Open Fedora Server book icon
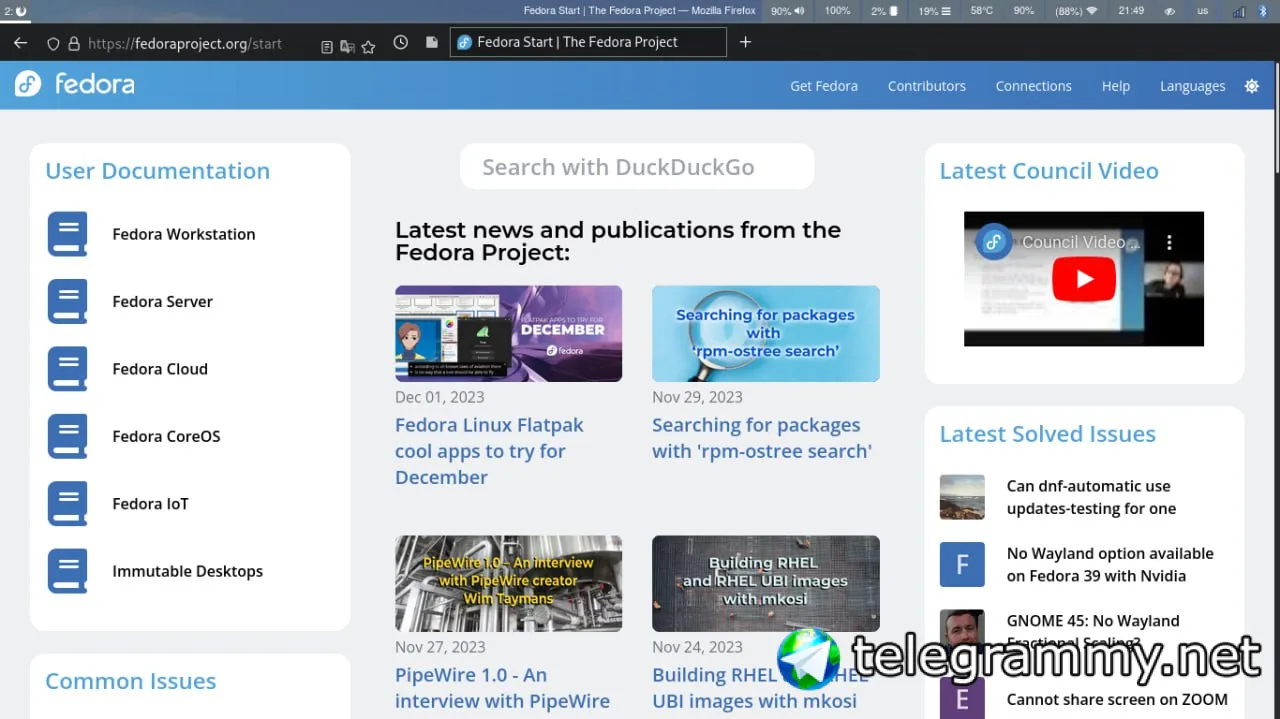The image size is (1280, 719). 67,301
